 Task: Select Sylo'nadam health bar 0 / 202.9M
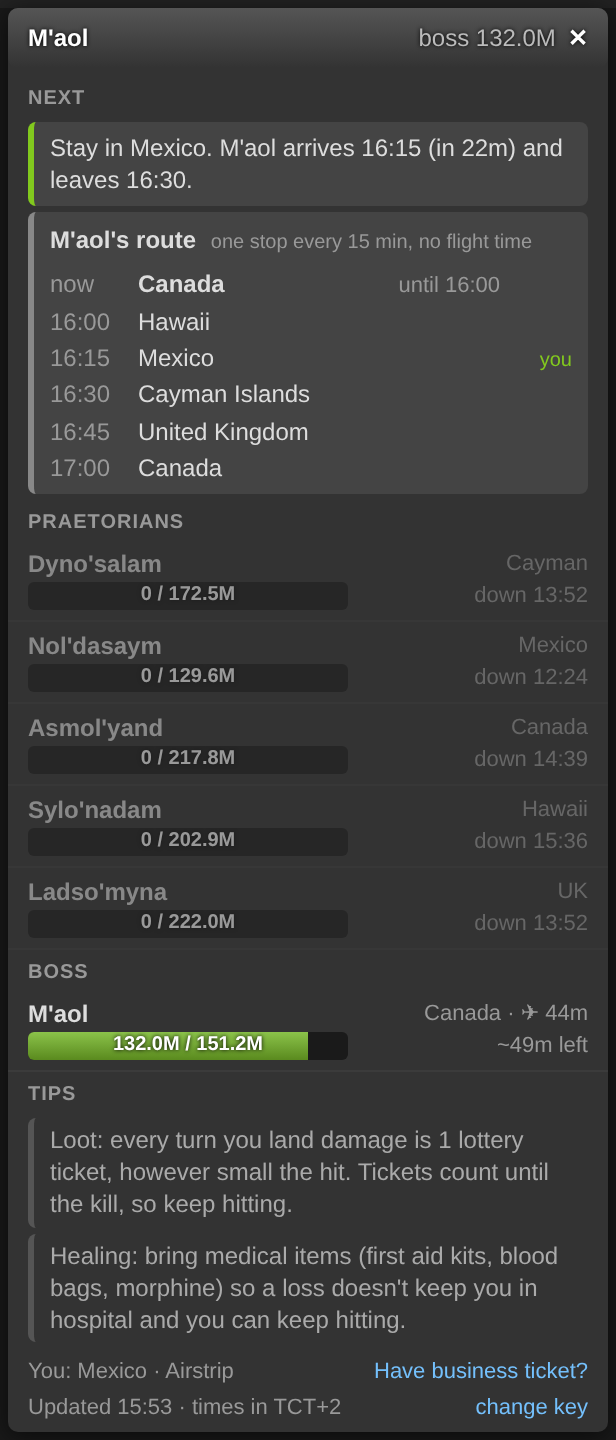point(188,842)
